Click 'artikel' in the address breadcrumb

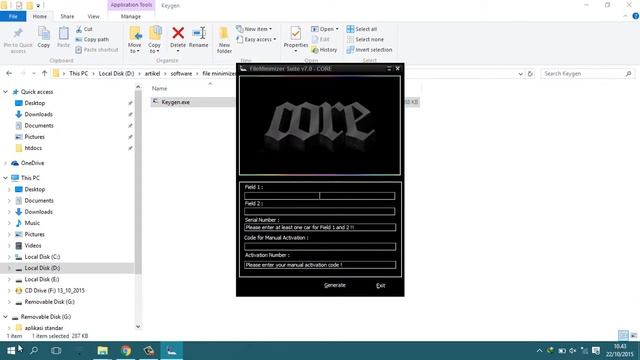(x=152, y=74)
